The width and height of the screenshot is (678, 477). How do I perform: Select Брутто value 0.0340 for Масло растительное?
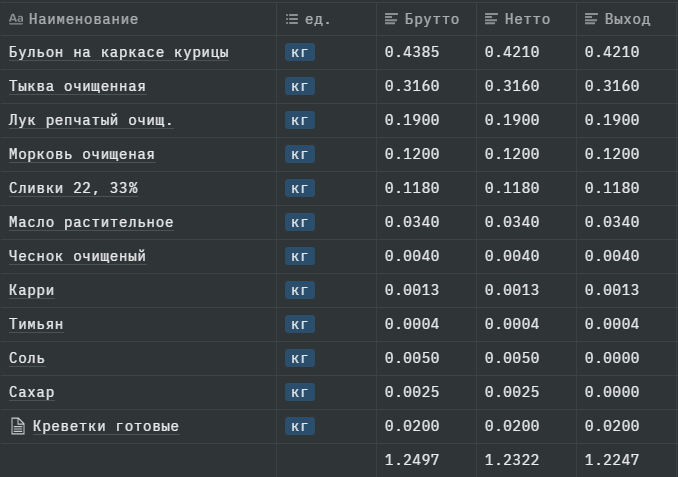coord(412,222)
